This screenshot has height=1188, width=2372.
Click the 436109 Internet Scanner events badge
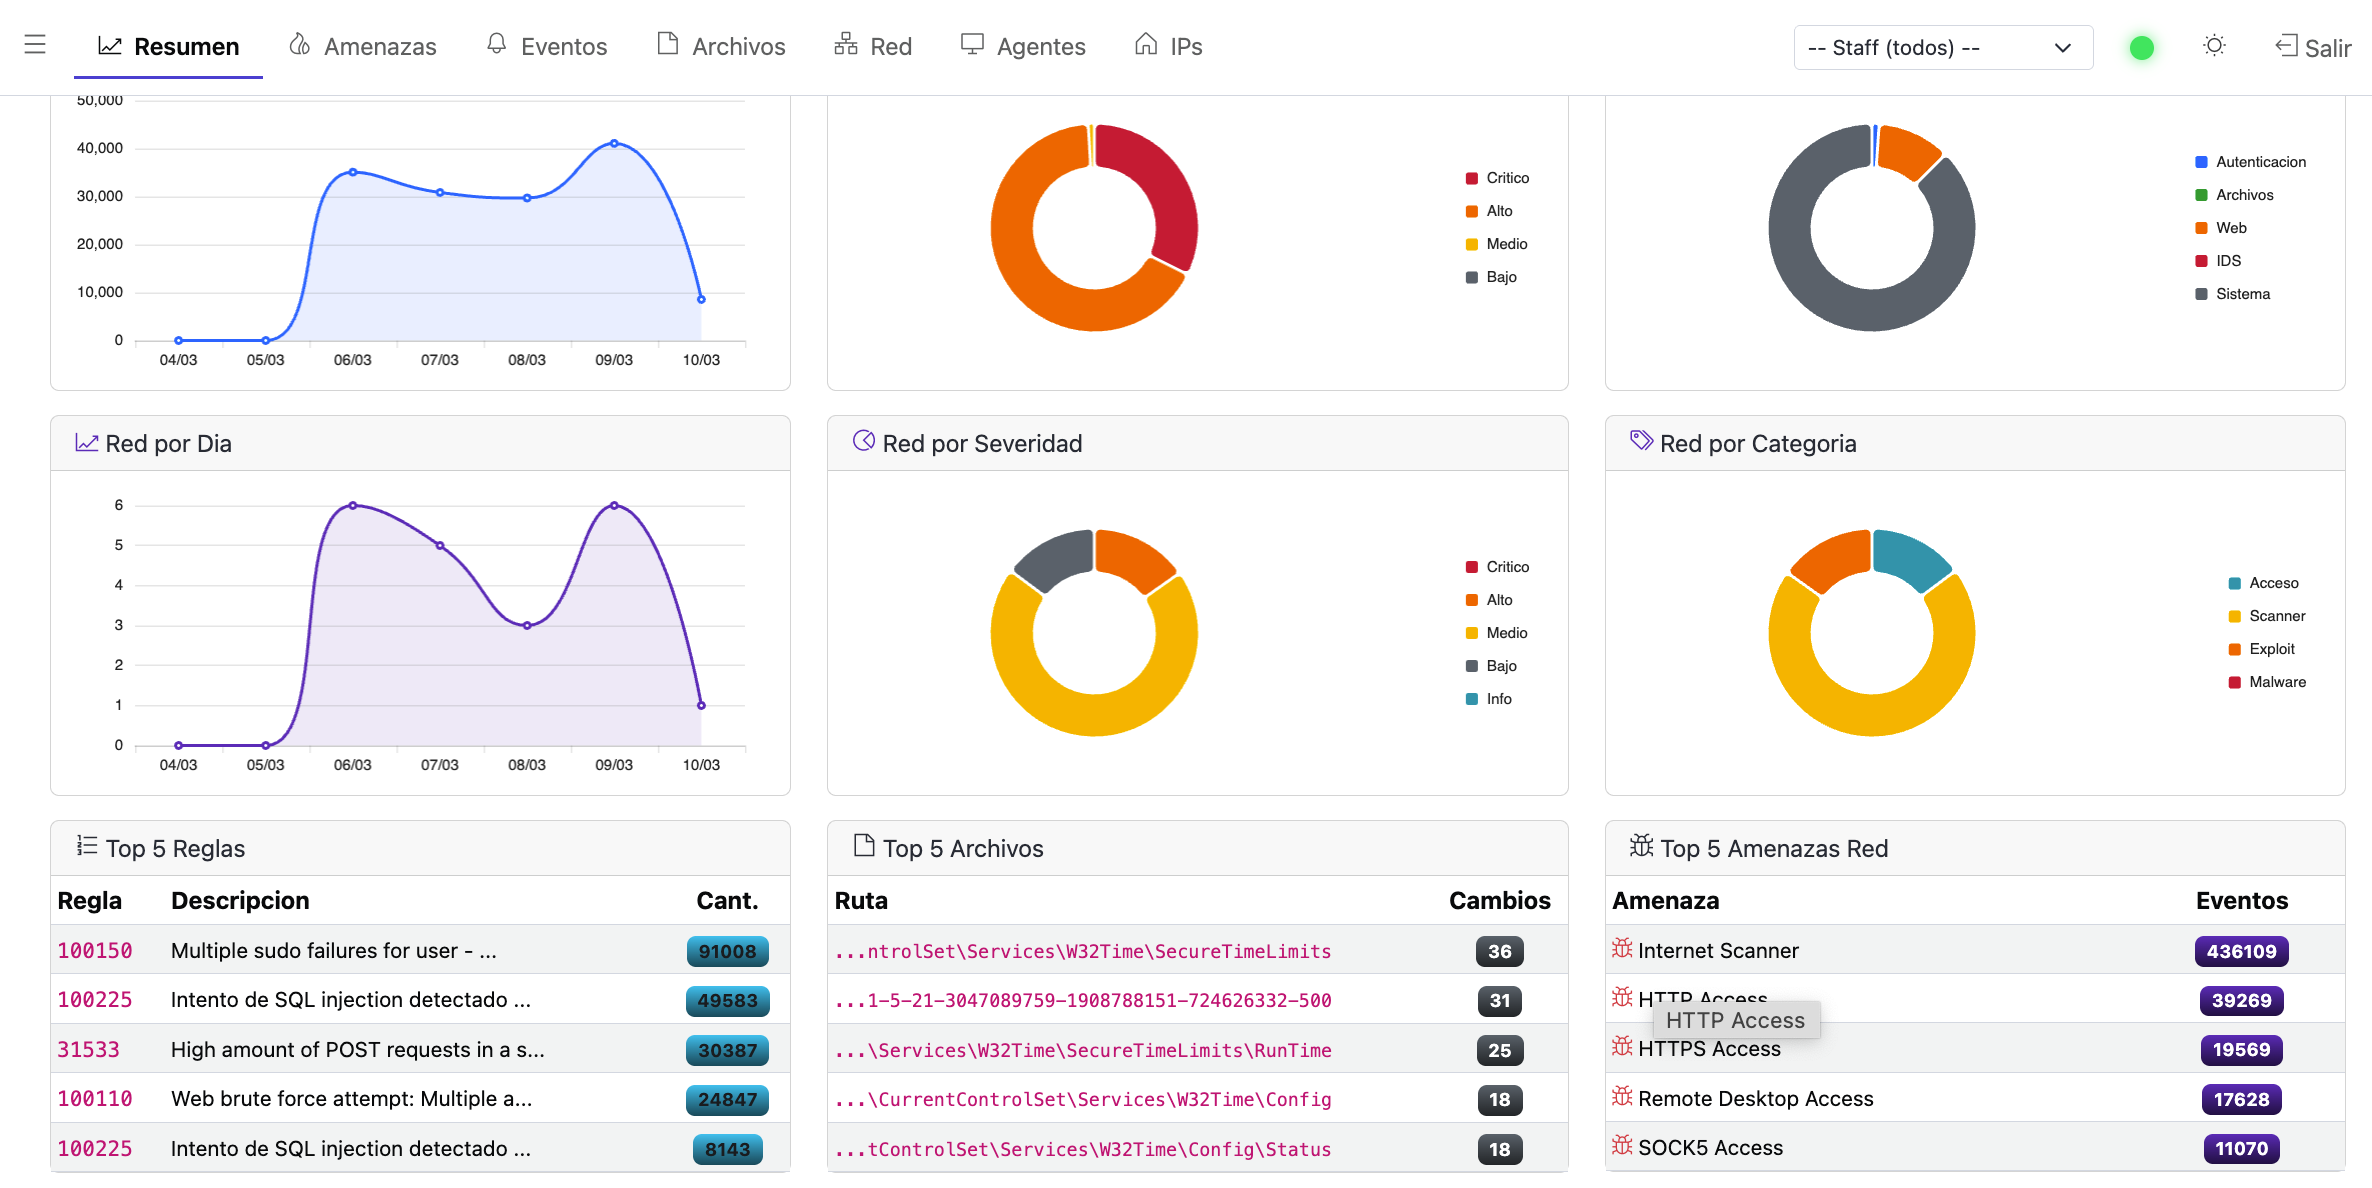(x=2241, y=951)
